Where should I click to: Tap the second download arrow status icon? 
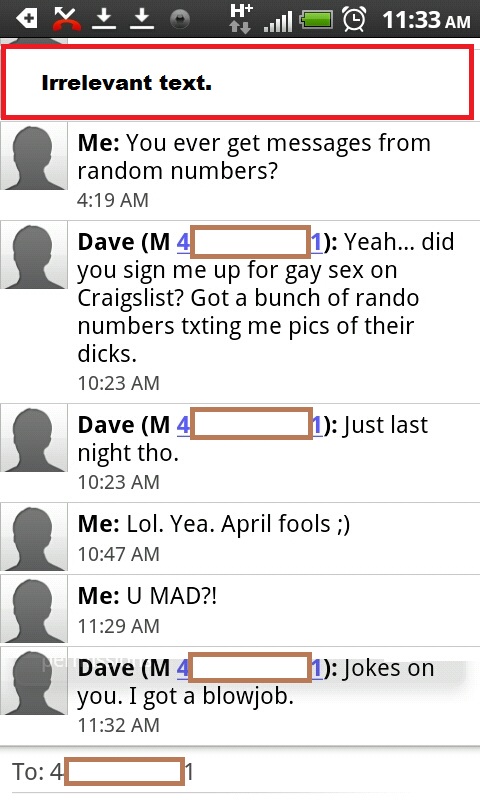[x=142, y=19]
